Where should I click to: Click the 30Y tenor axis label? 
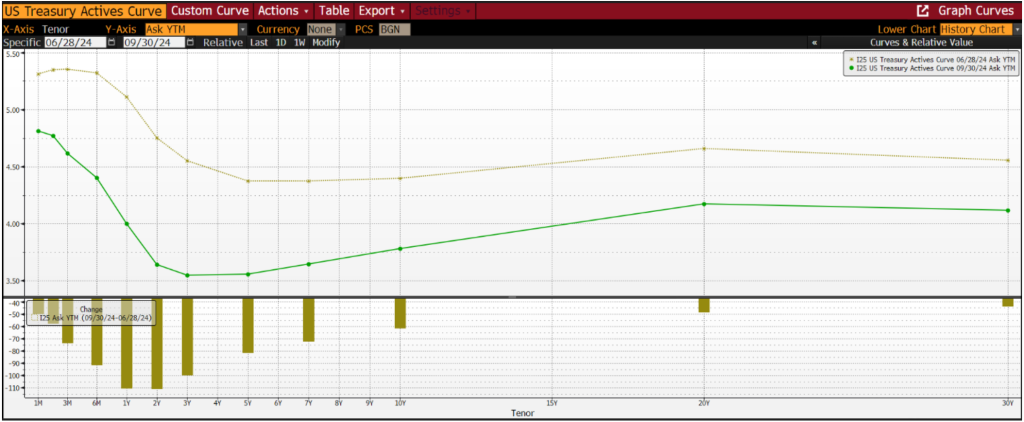pos(1008,404)
